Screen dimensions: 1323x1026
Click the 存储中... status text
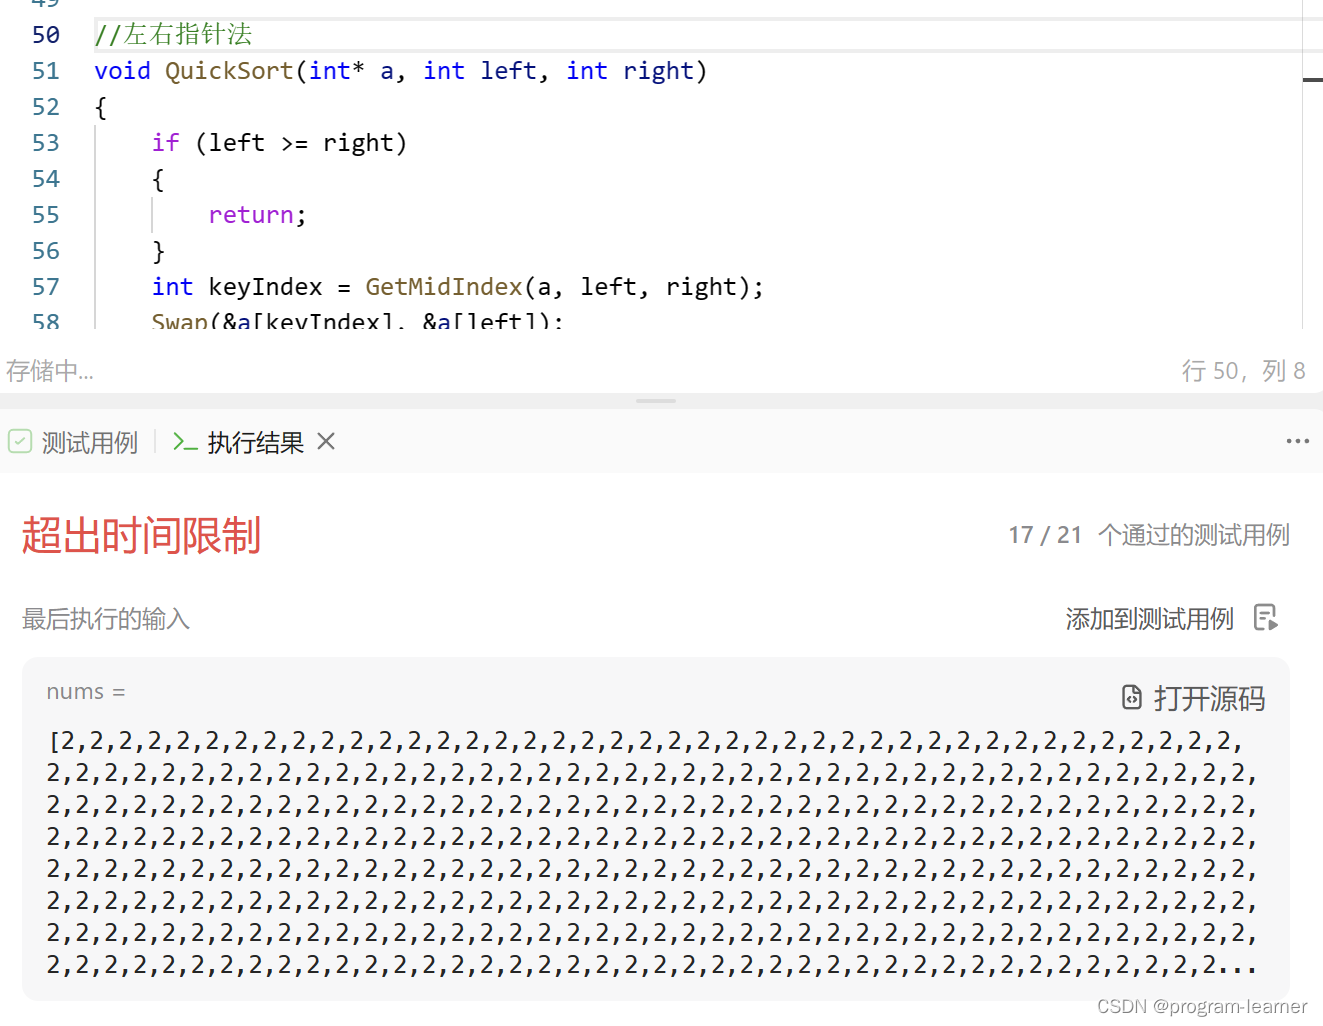(x=50, y=371)
